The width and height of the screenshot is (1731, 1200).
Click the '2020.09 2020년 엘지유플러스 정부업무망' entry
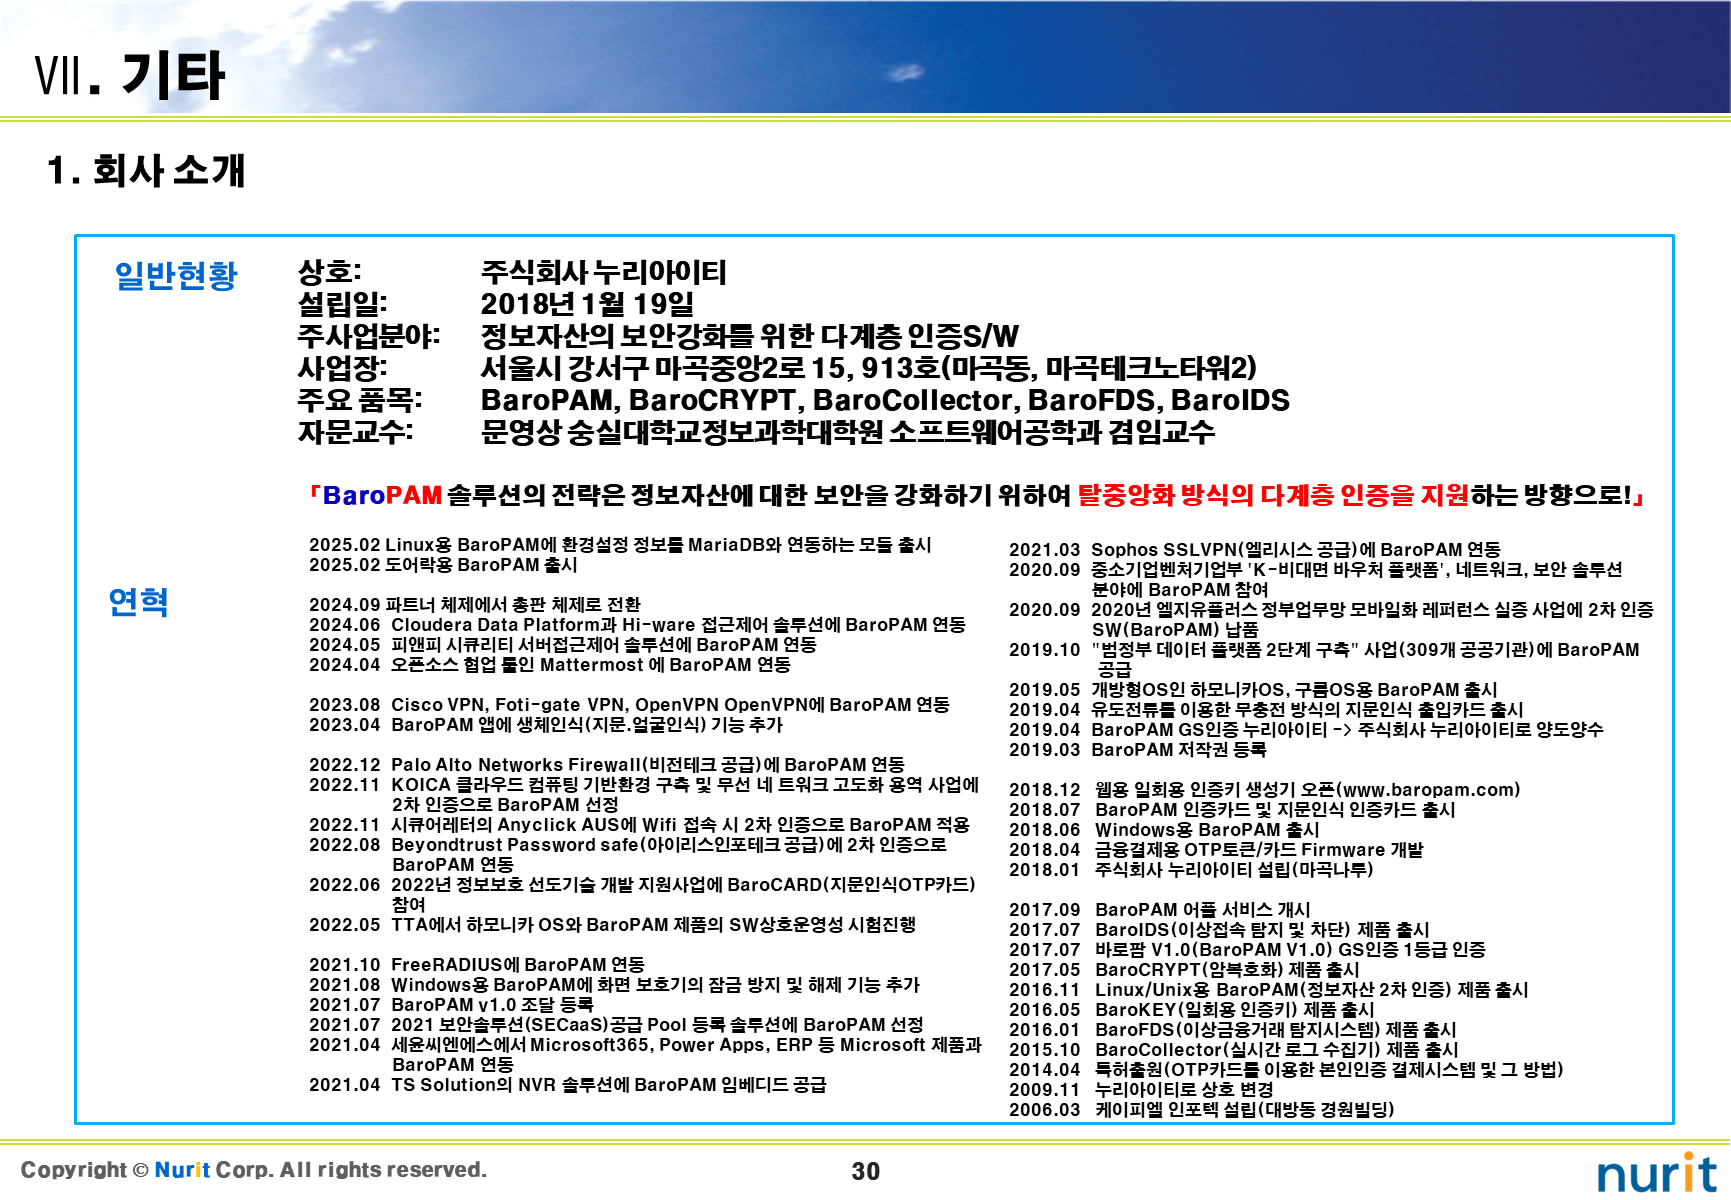[1331, 620]
